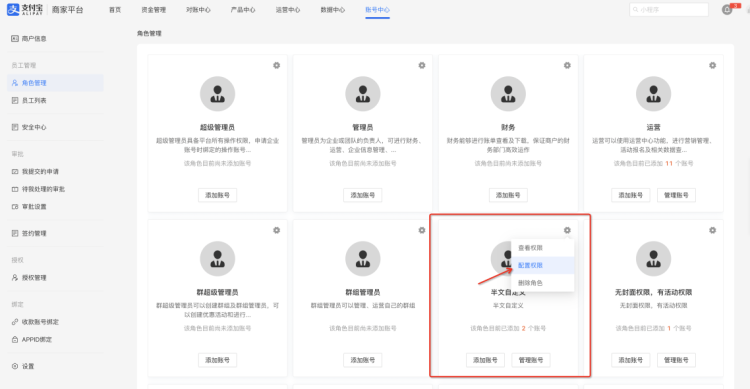This screenshot has height=389, width=750.
Task: Go to 安全中心 in the sidebar
Action: (55, 127)
